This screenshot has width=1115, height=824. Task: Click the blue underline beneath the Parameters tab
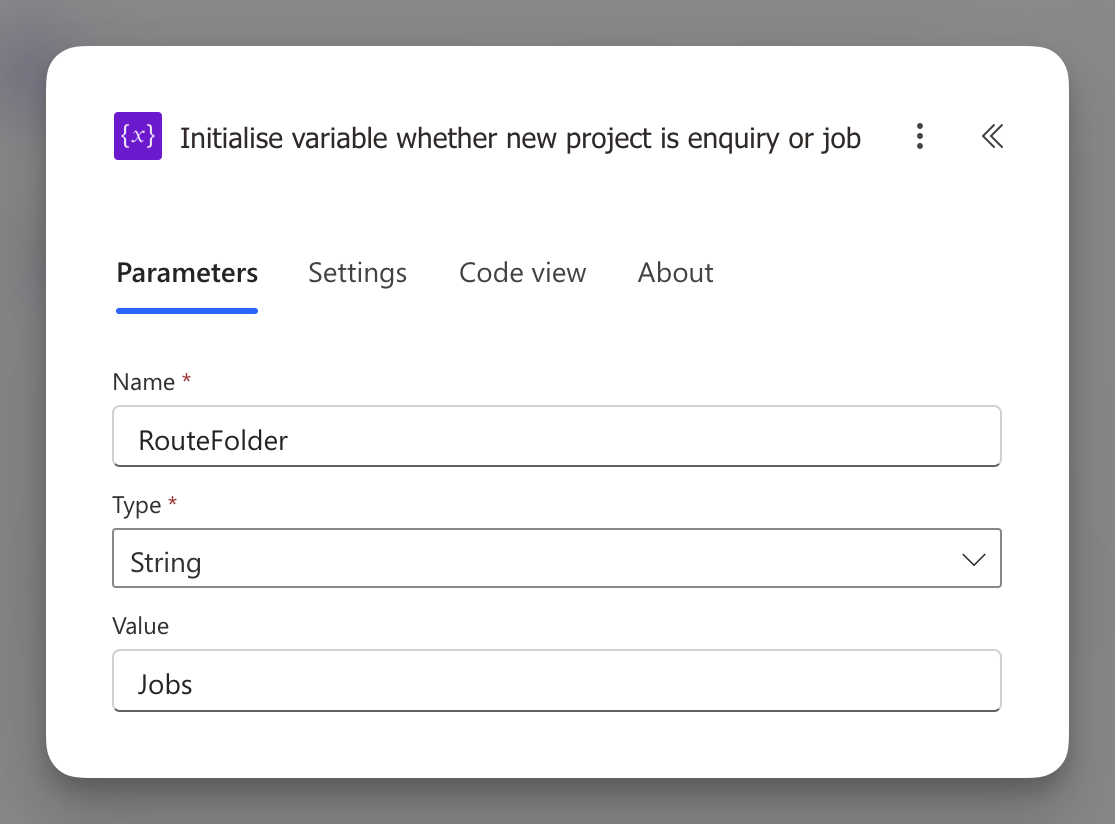point(187,311)
